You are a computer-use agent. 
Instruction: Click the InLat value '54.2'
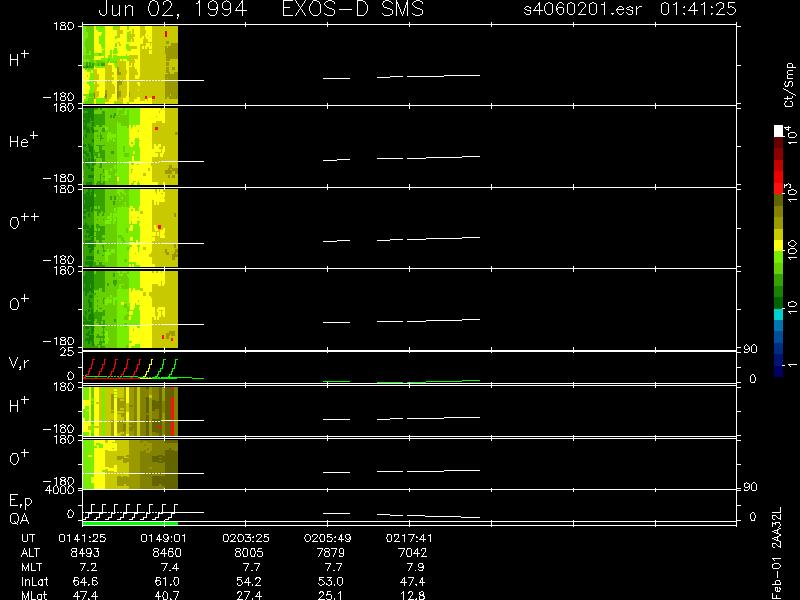pyautogui.click(x=248, y=581)
